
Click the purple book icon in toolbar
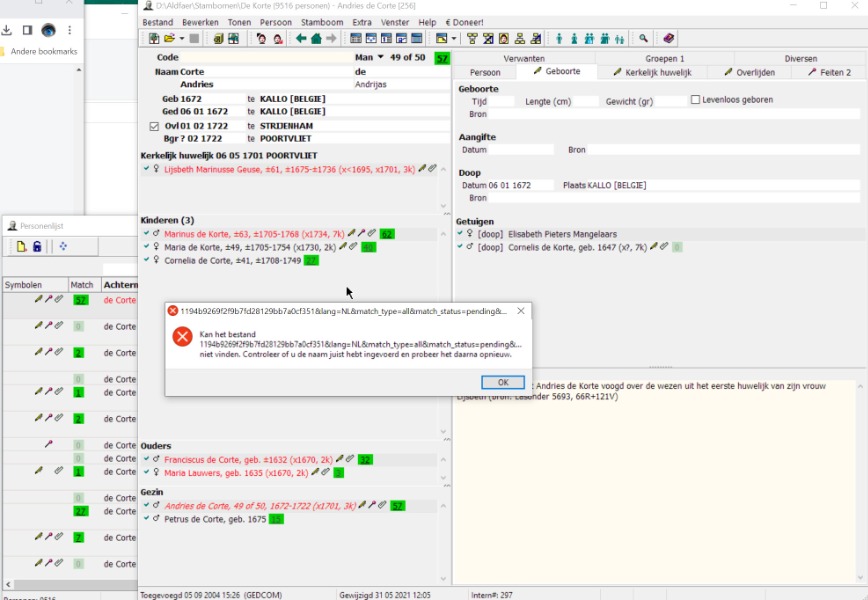click(669, 39)
